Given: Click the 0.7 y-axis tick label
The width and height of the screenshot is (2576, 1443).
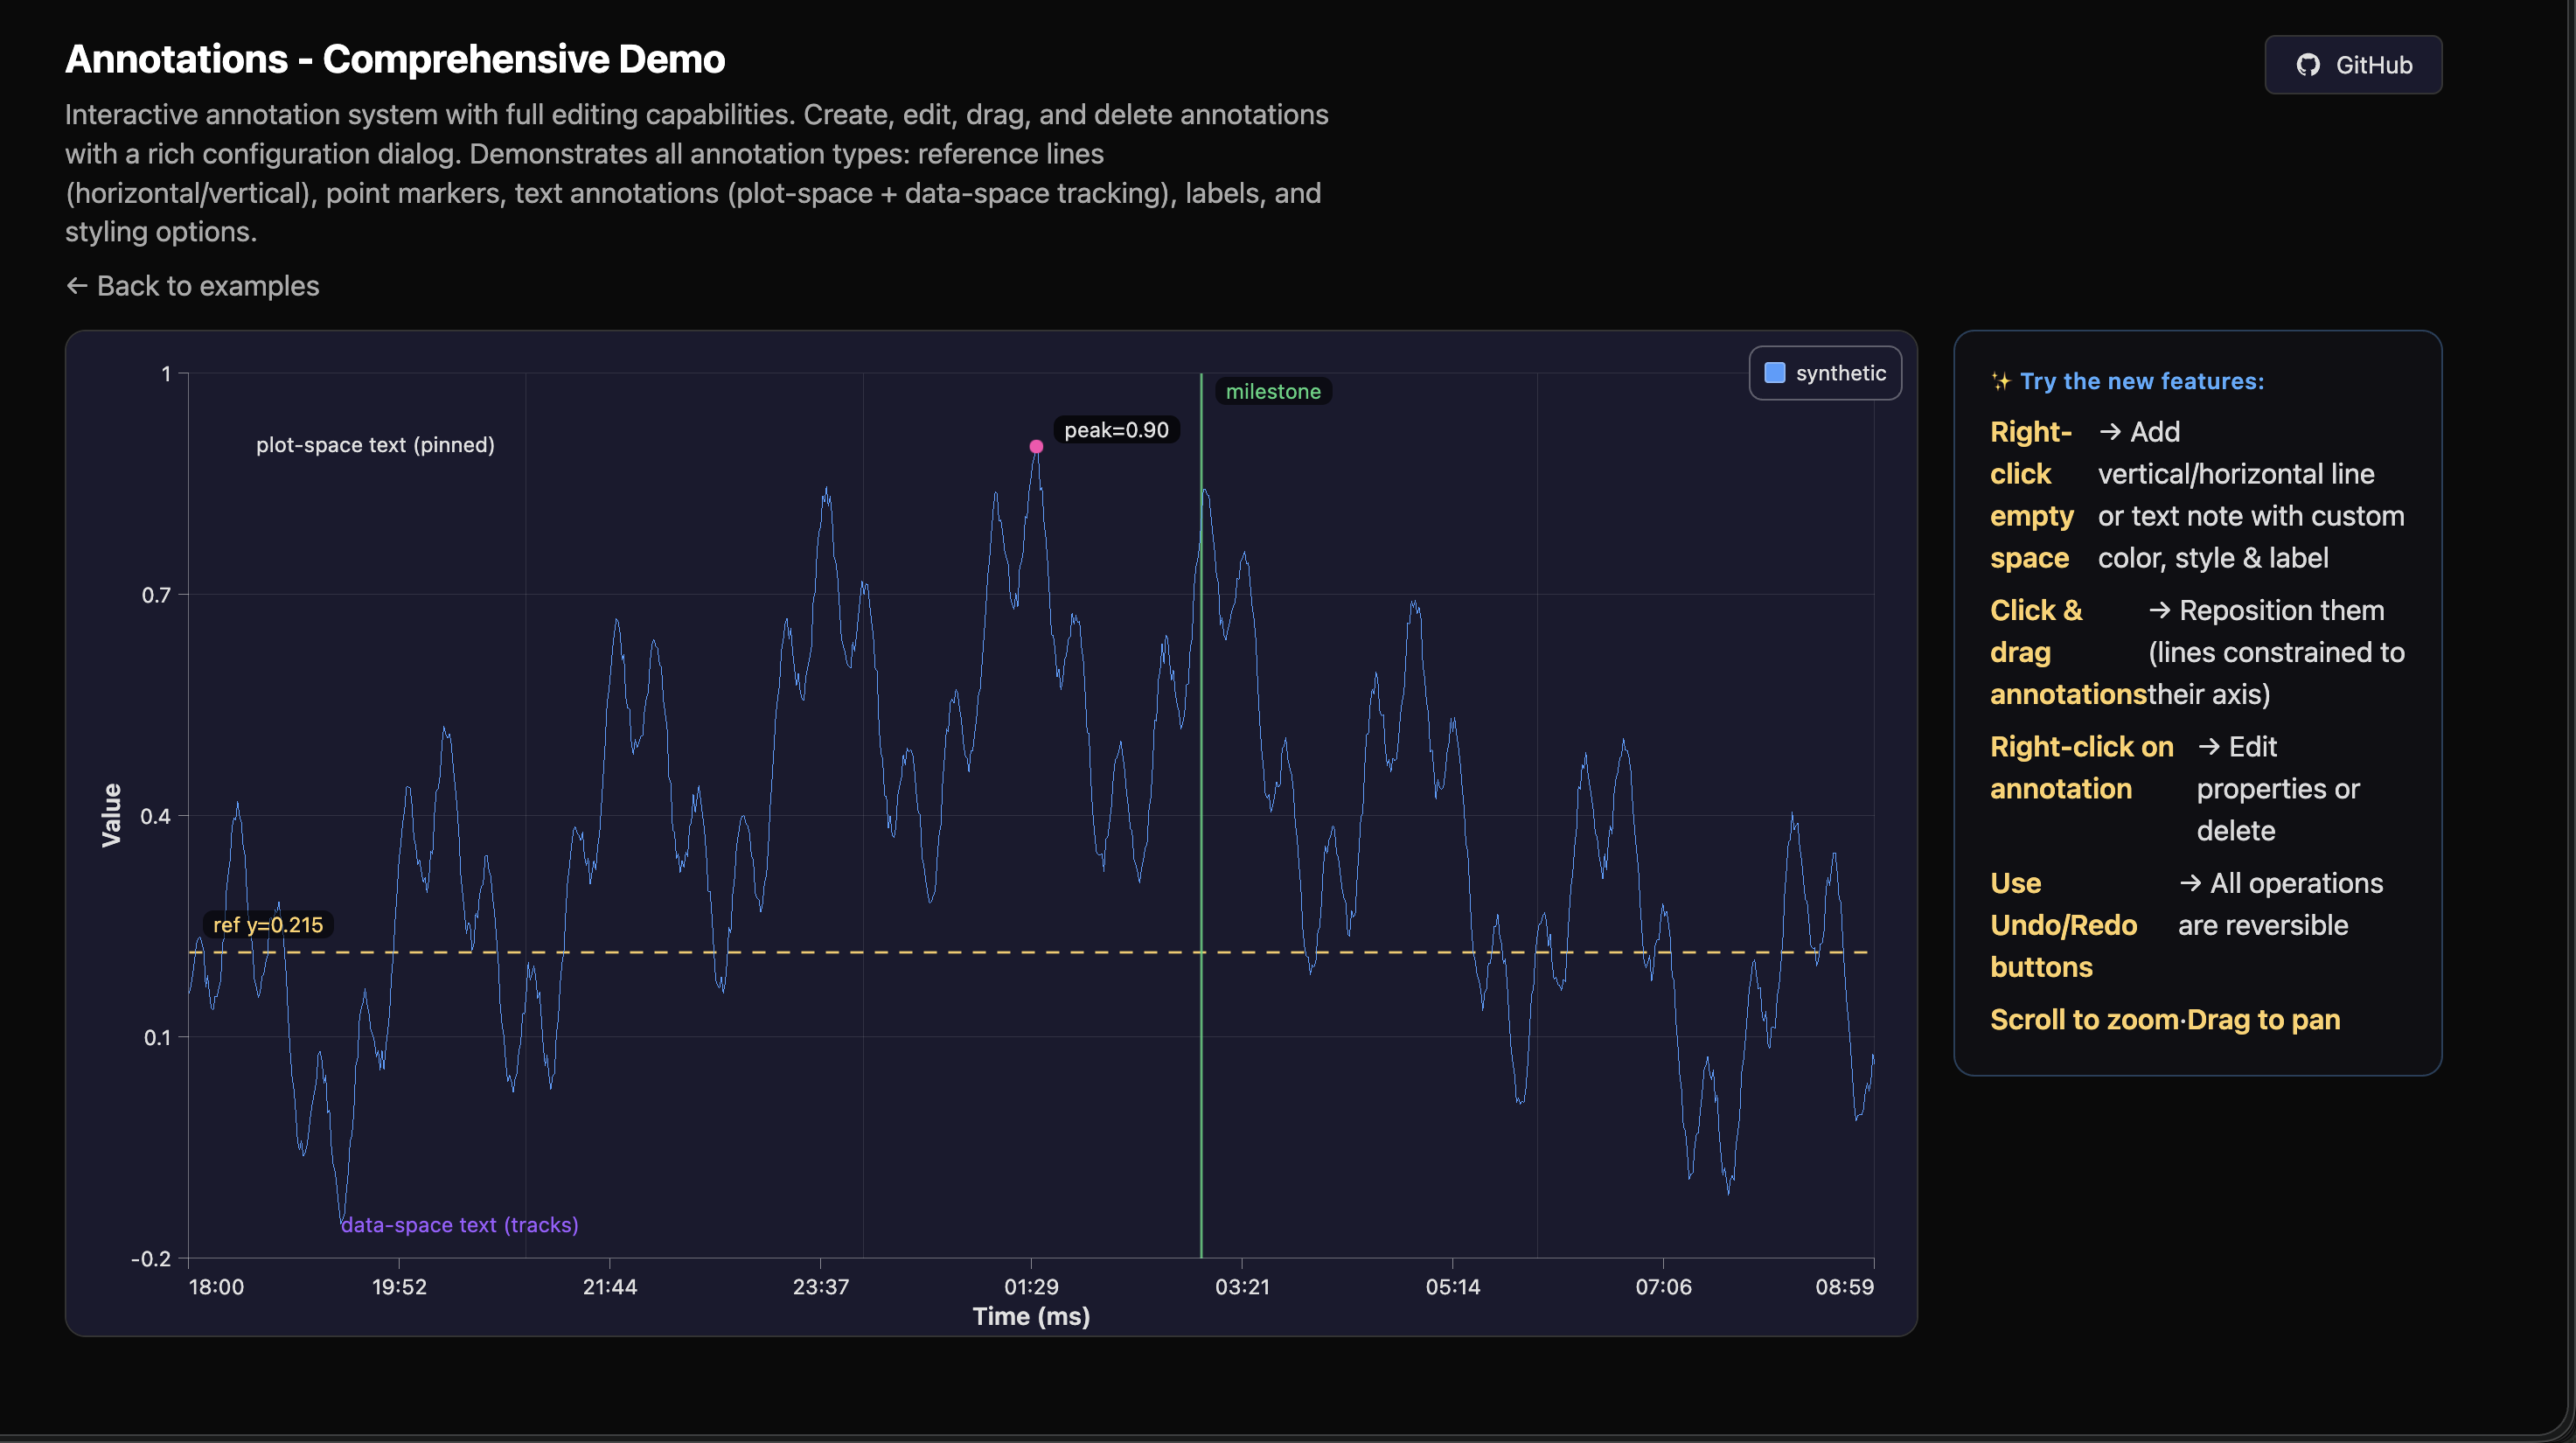Looking at the screenshot, I should point(156,595).
